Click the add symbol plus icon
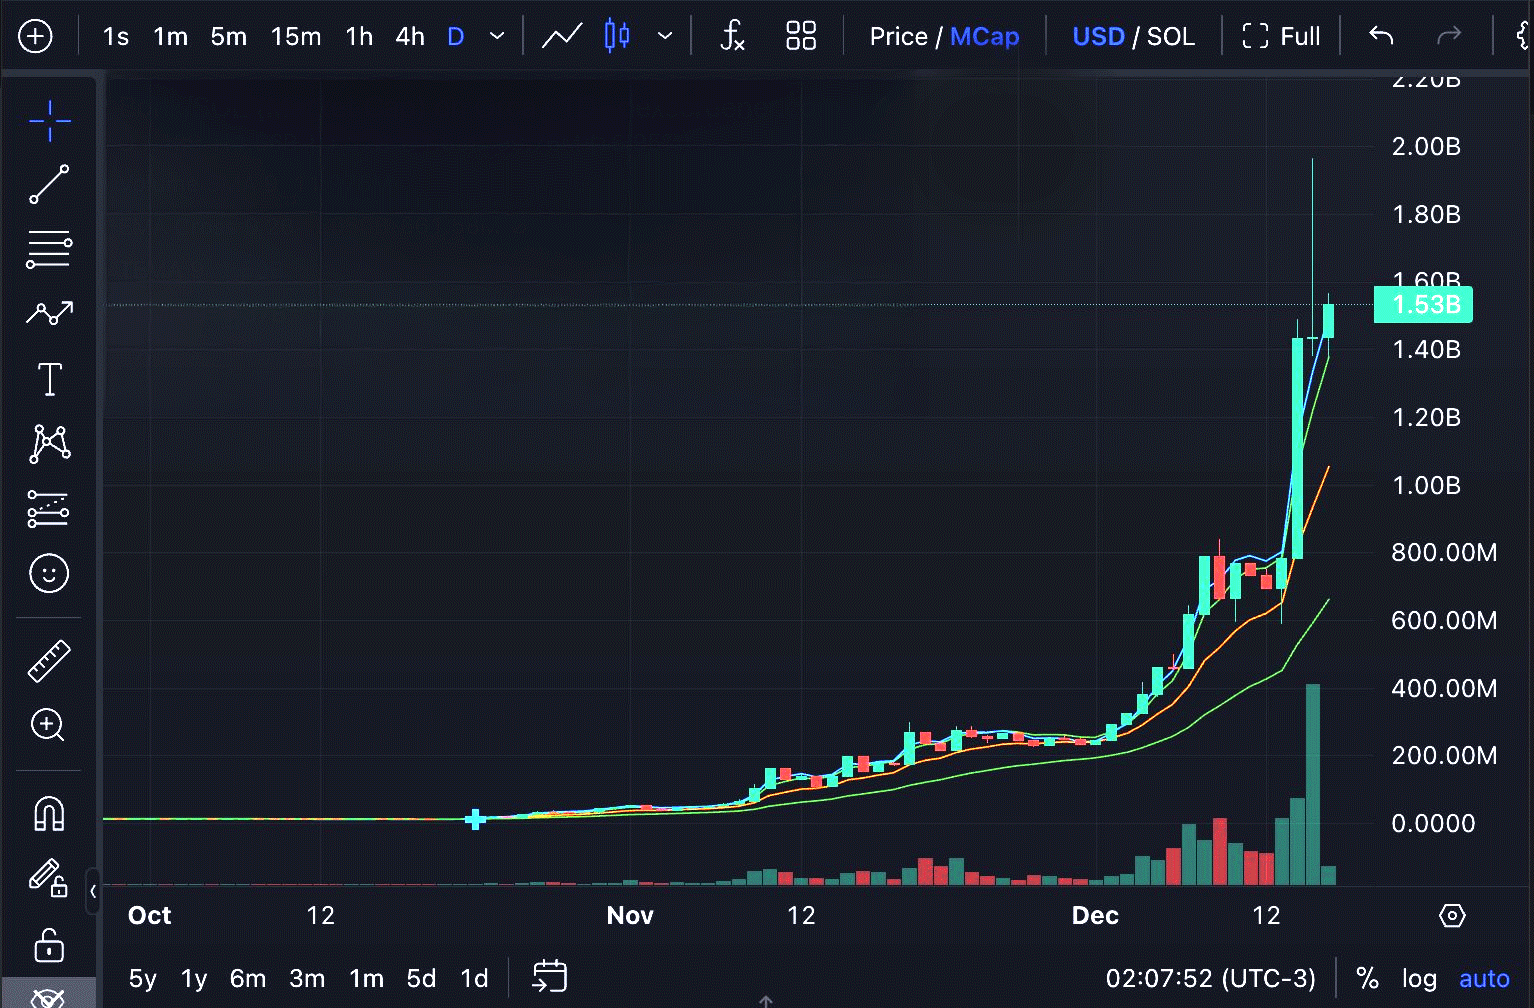The width and height of the screenshot is (1534, 1008). click(36, 37)
